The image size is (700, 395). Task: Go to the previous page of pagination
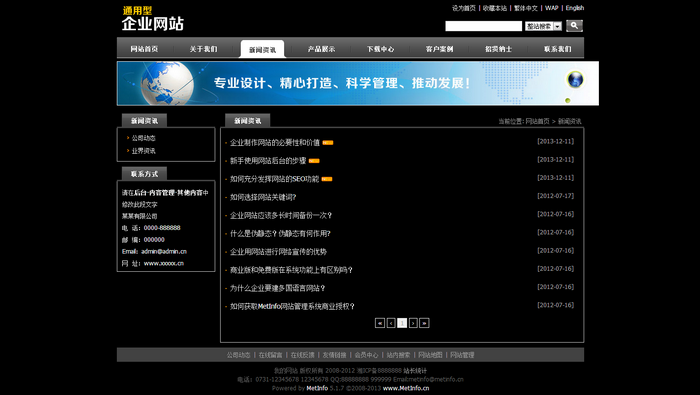point(391,323)
